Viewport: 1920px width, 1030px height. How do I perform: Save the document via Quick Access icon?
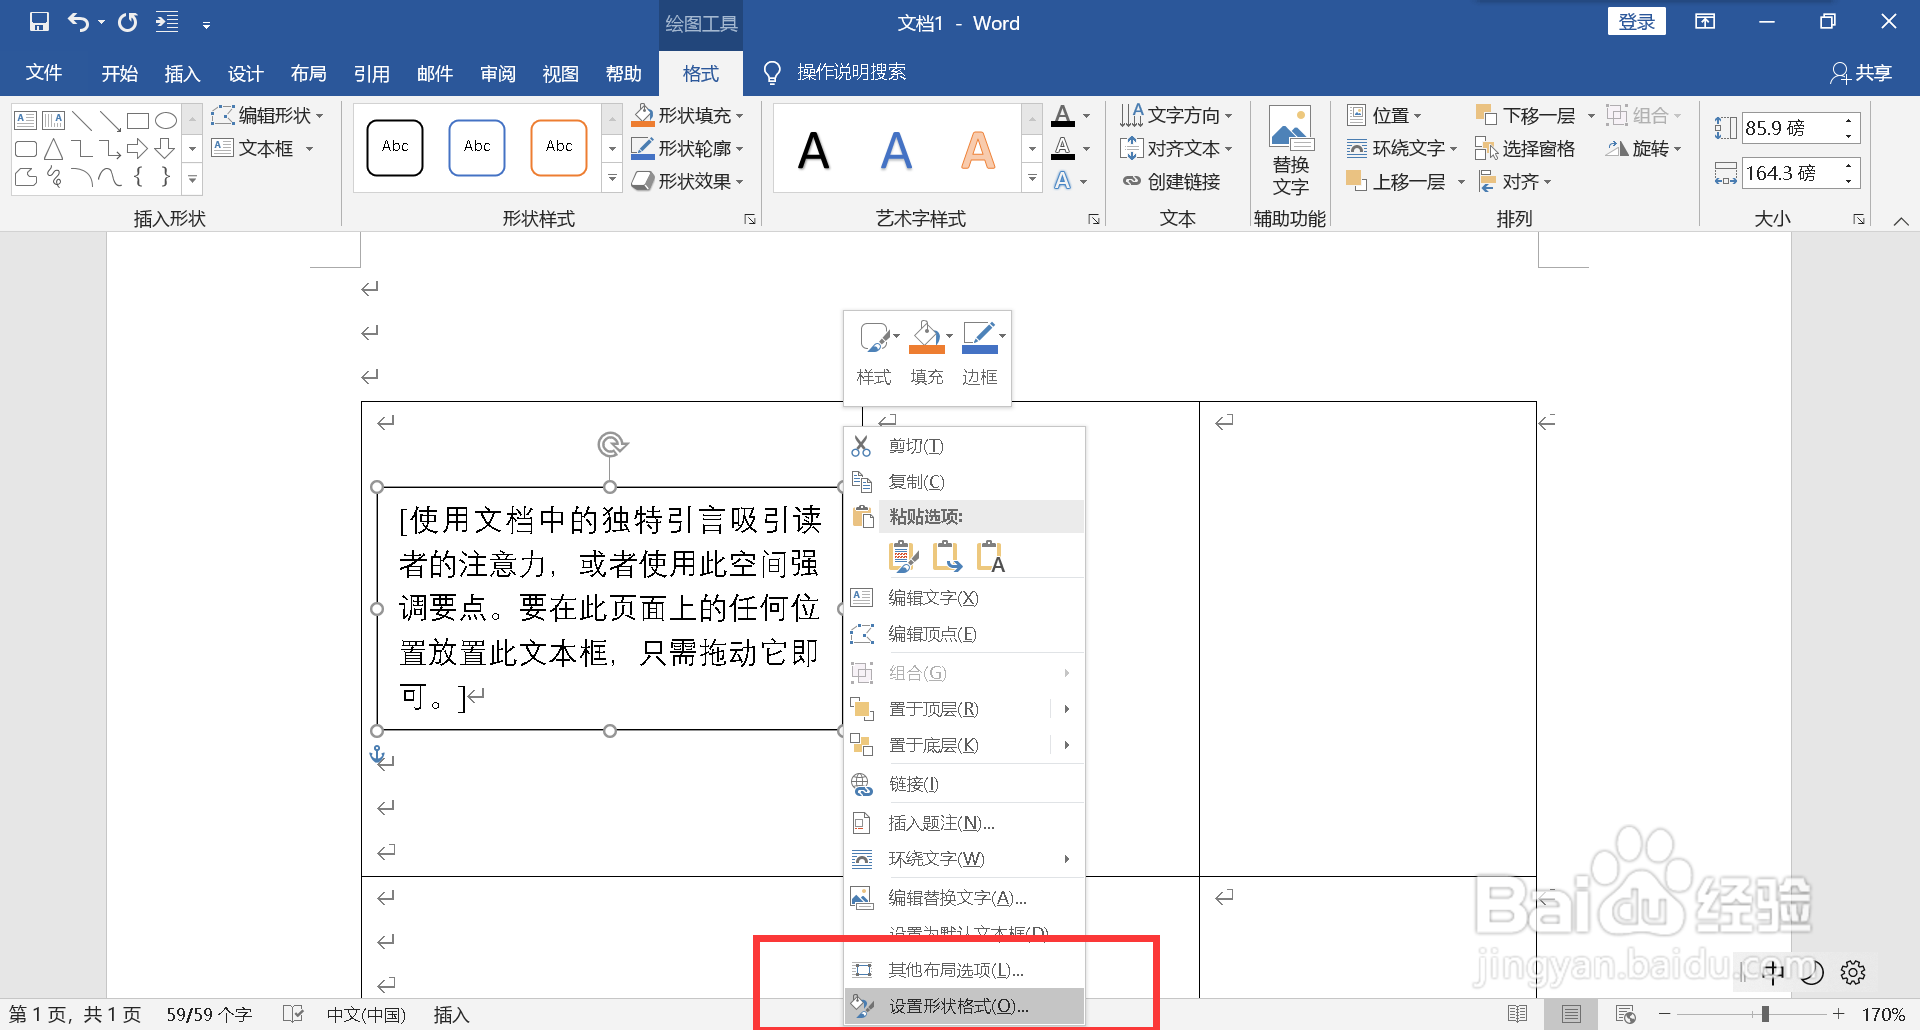37,21
